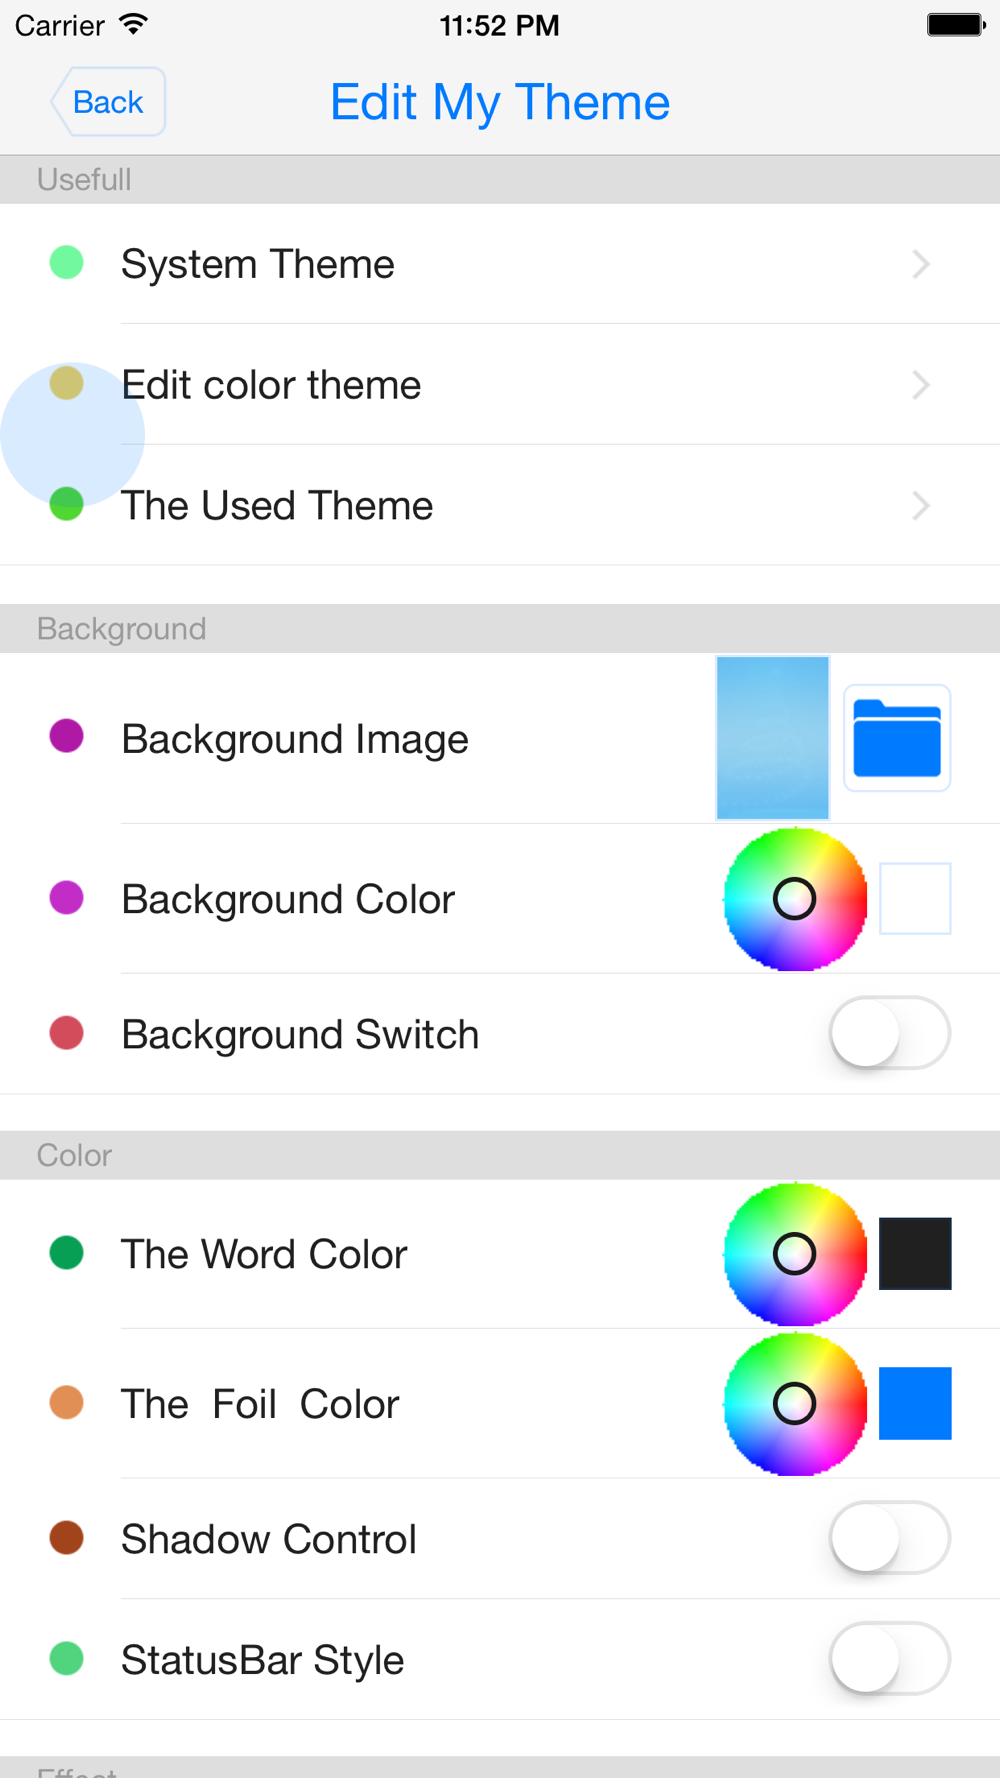Click the brown dot beside Shadow Control
This screenshot has width=1000, height=1778.
(66, 1538)
